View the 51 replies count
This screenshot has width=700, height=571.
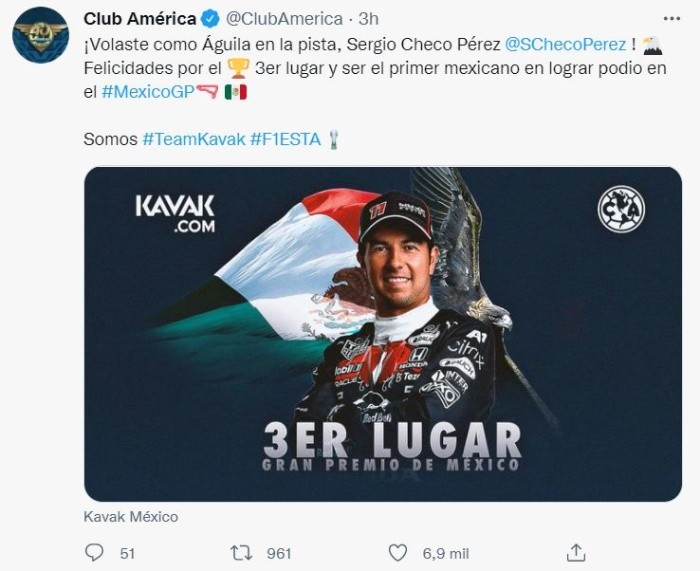coord(127,553)
